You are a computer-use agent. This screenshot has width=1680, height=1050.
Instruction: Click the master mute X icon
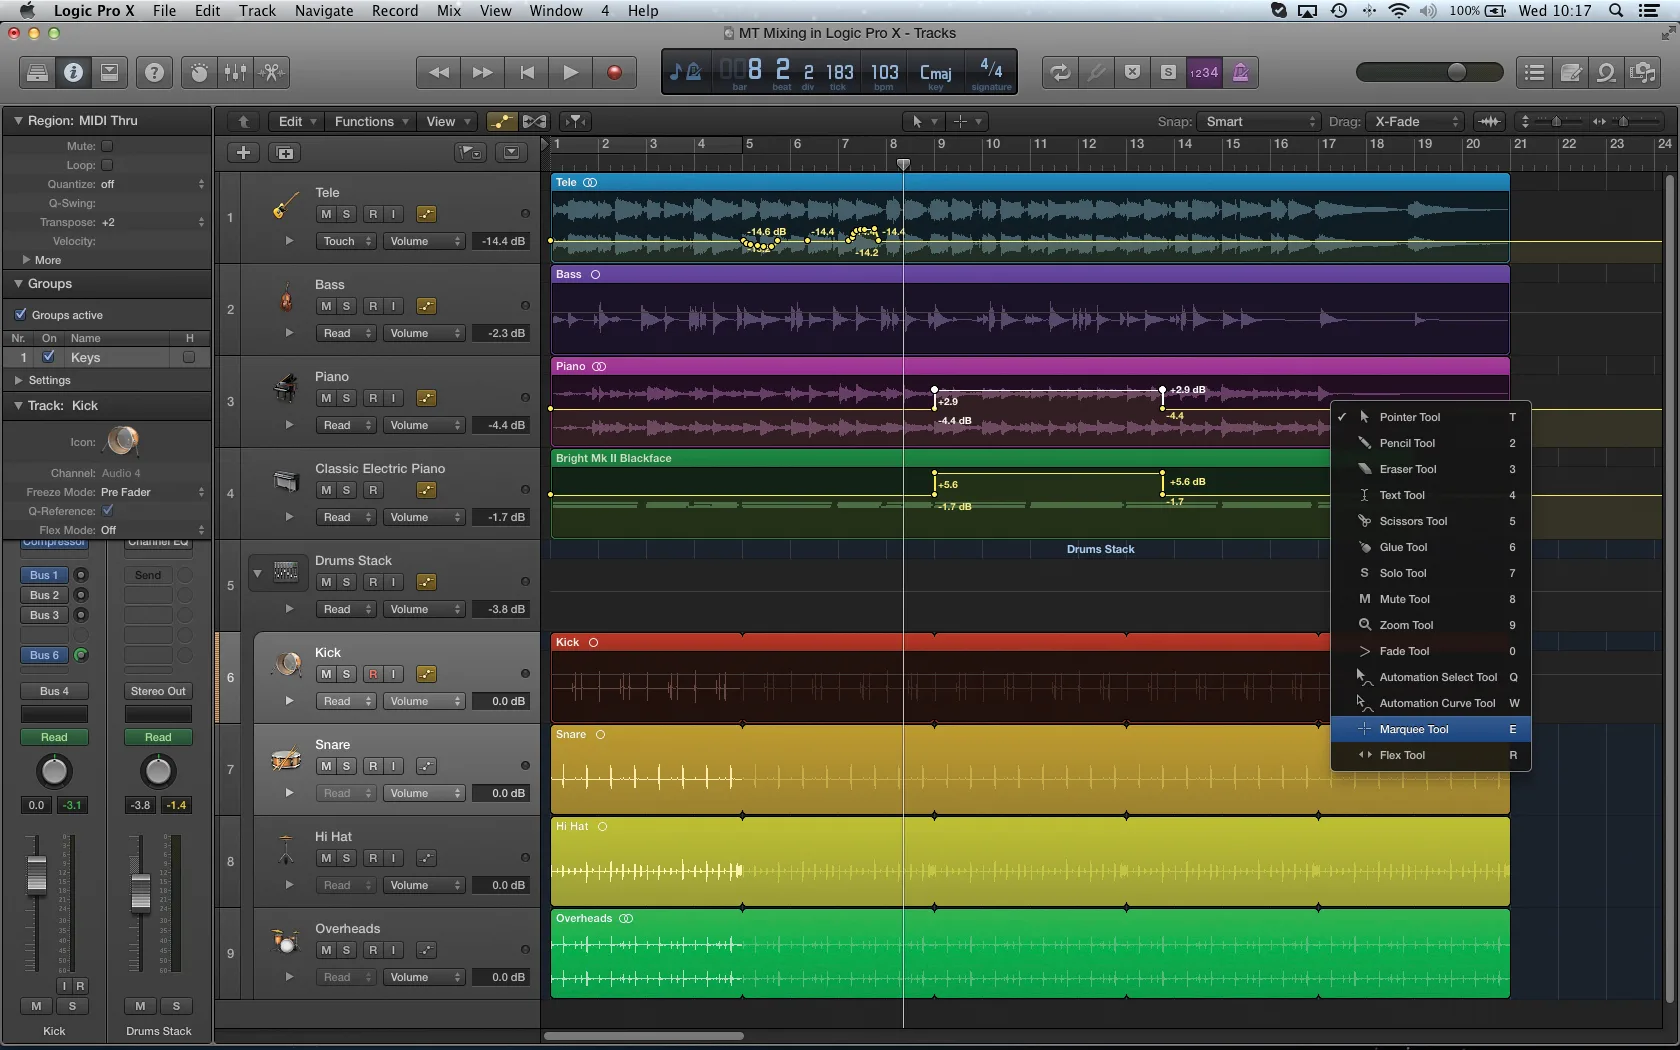click(x=1131, y=72)
